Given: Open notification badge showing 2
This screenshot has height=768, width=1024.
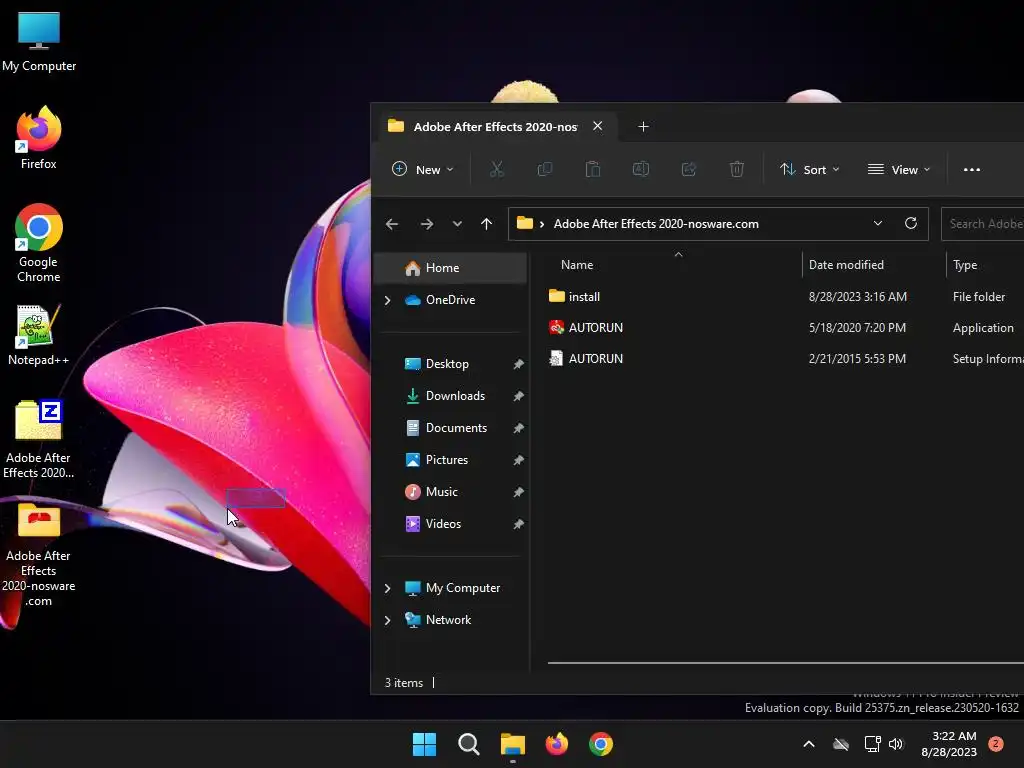Looking at the screenshot, I should tap(996, 744).
